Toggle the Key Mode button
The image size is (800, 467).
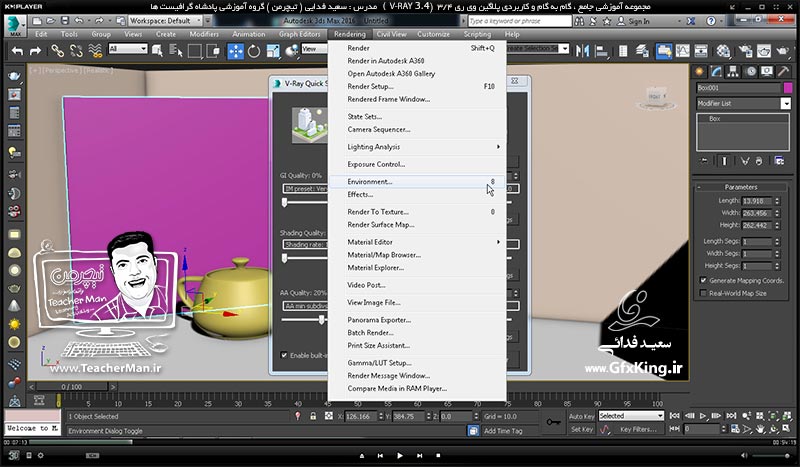tap(674, 429)
